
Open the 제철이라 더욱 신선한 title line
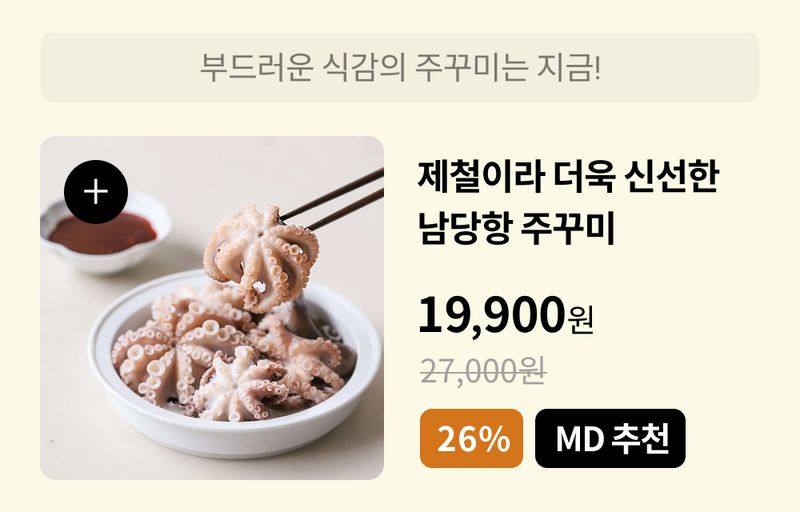(x=568, y=176)
